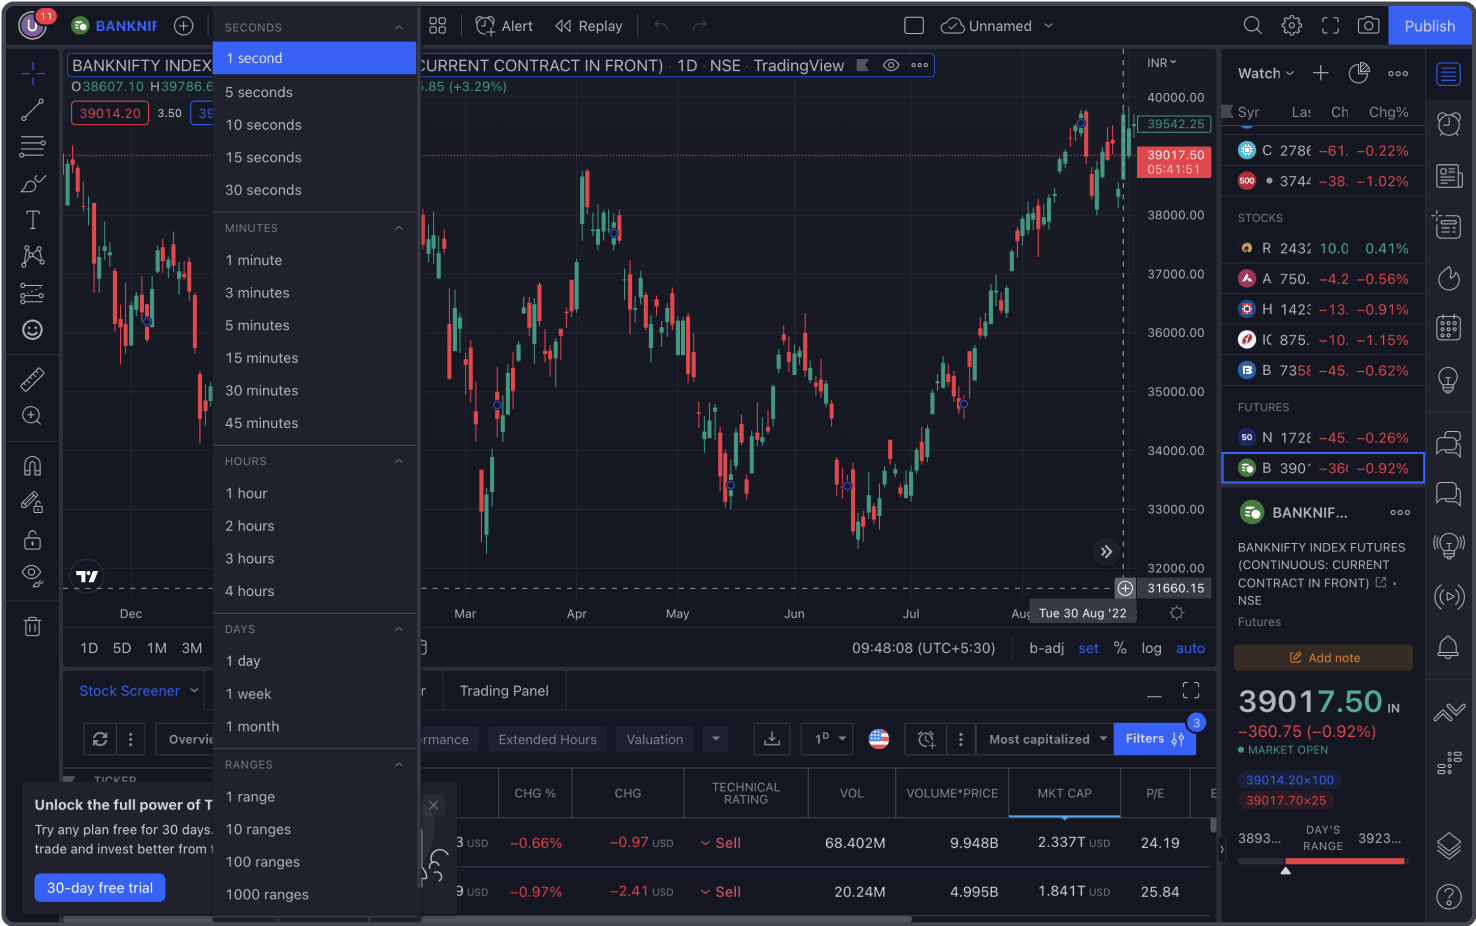Select 45 minutes interval
1476x926 pixels.
314,423
